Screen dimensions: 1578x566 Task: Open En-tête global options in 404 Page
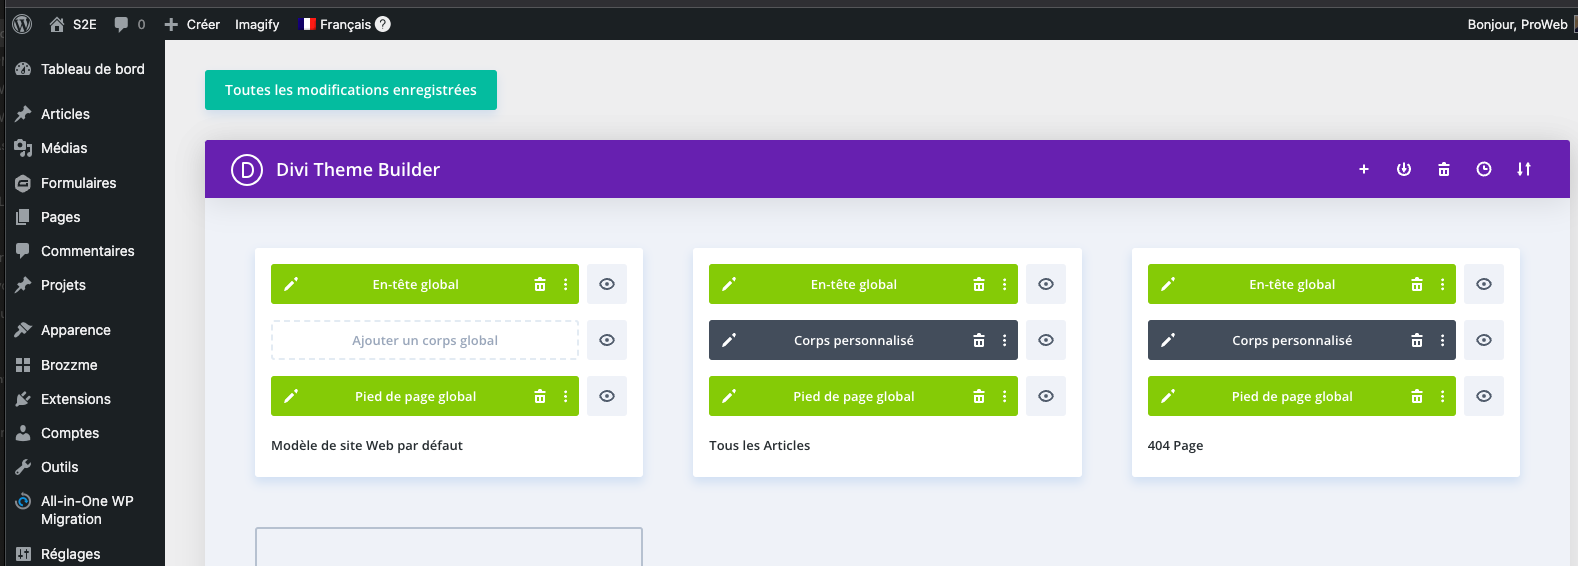click(1442, 284)
